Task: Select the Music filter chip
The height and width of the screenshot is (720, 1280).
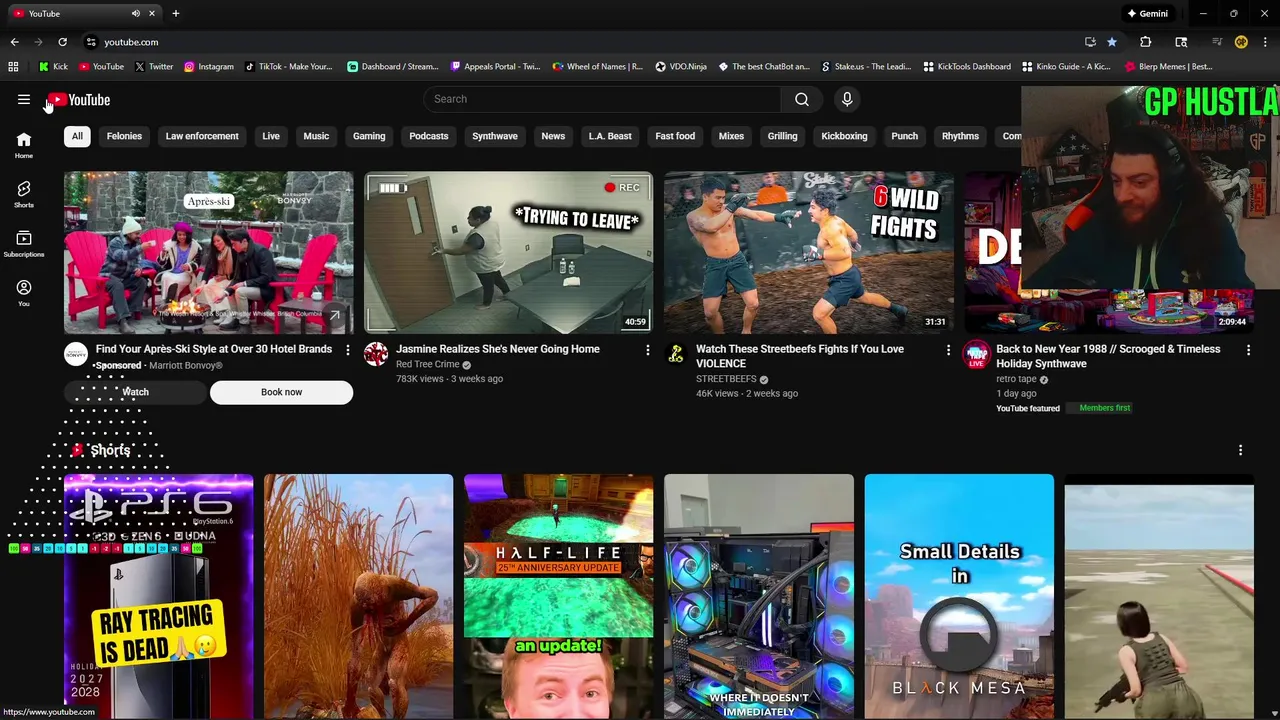Action: click(x=316, y=136)
